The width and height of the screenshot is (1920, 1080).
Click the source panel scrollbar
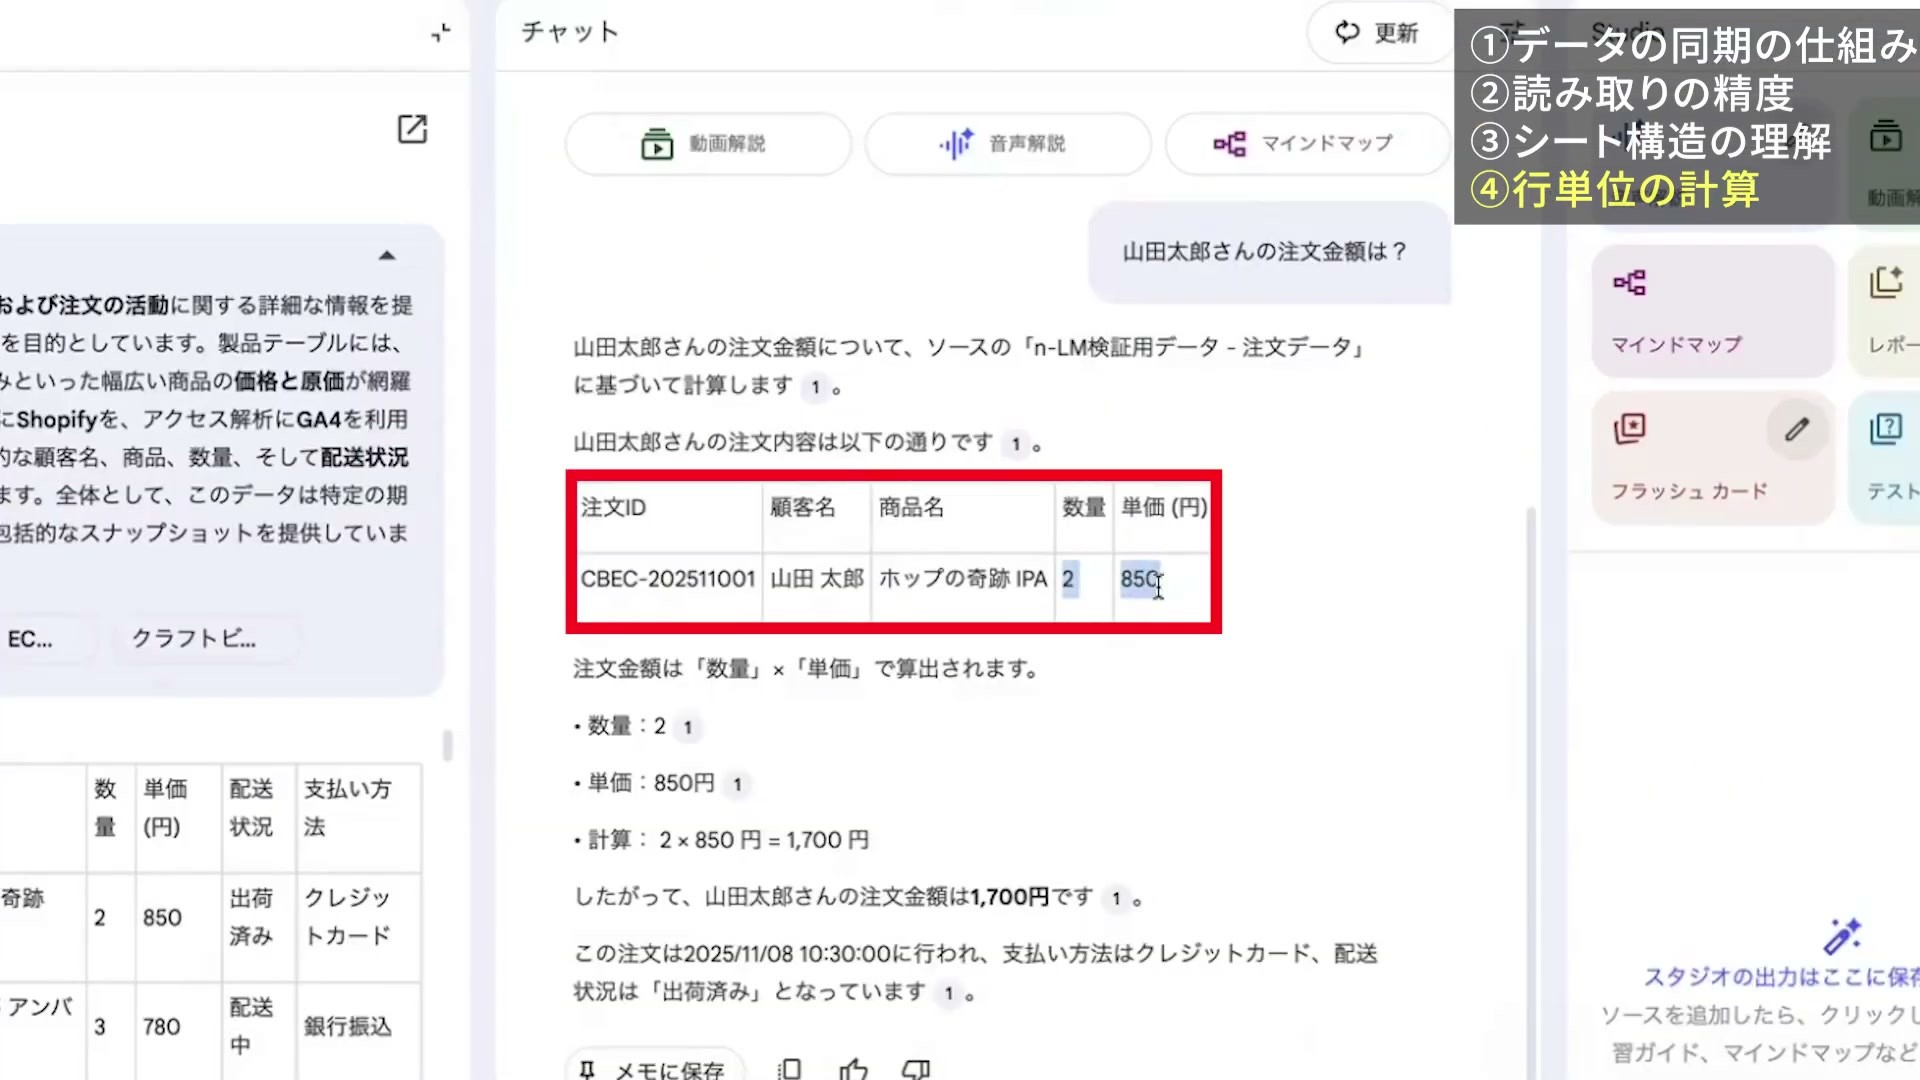click(447, 745)
